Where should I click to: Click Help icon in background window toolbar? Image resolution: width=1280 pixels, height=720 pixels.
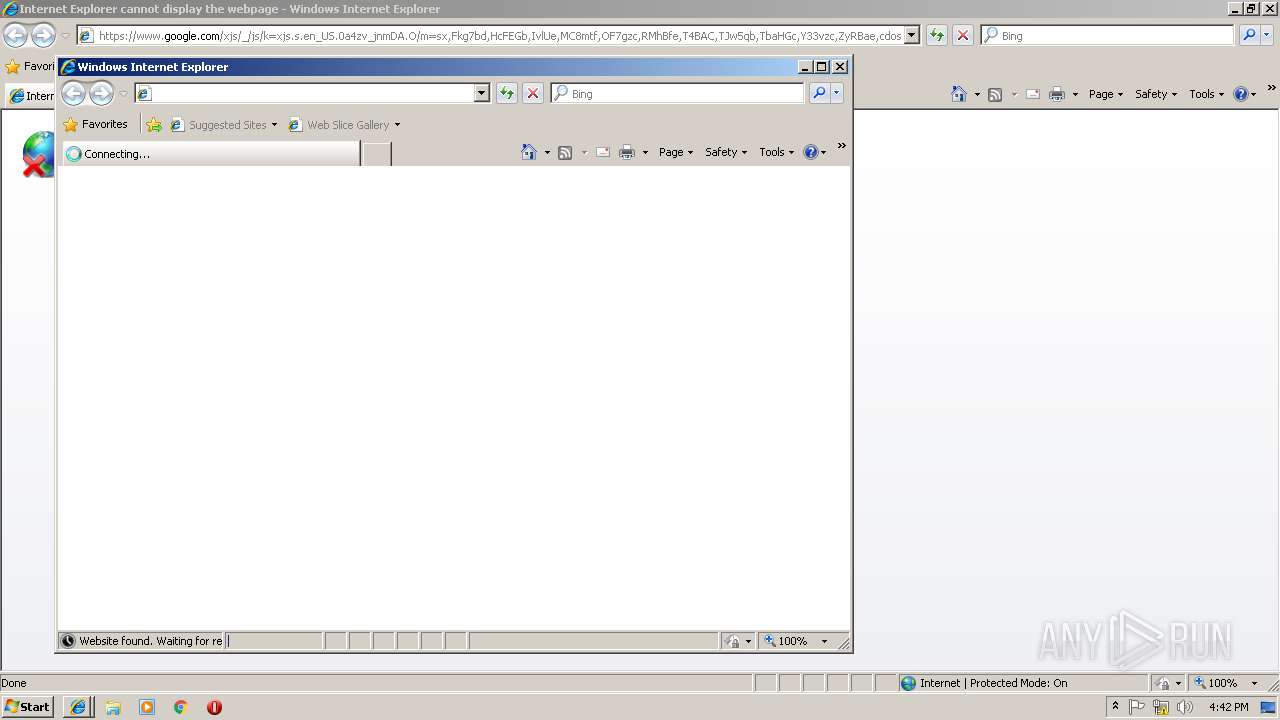(1241, 94)
